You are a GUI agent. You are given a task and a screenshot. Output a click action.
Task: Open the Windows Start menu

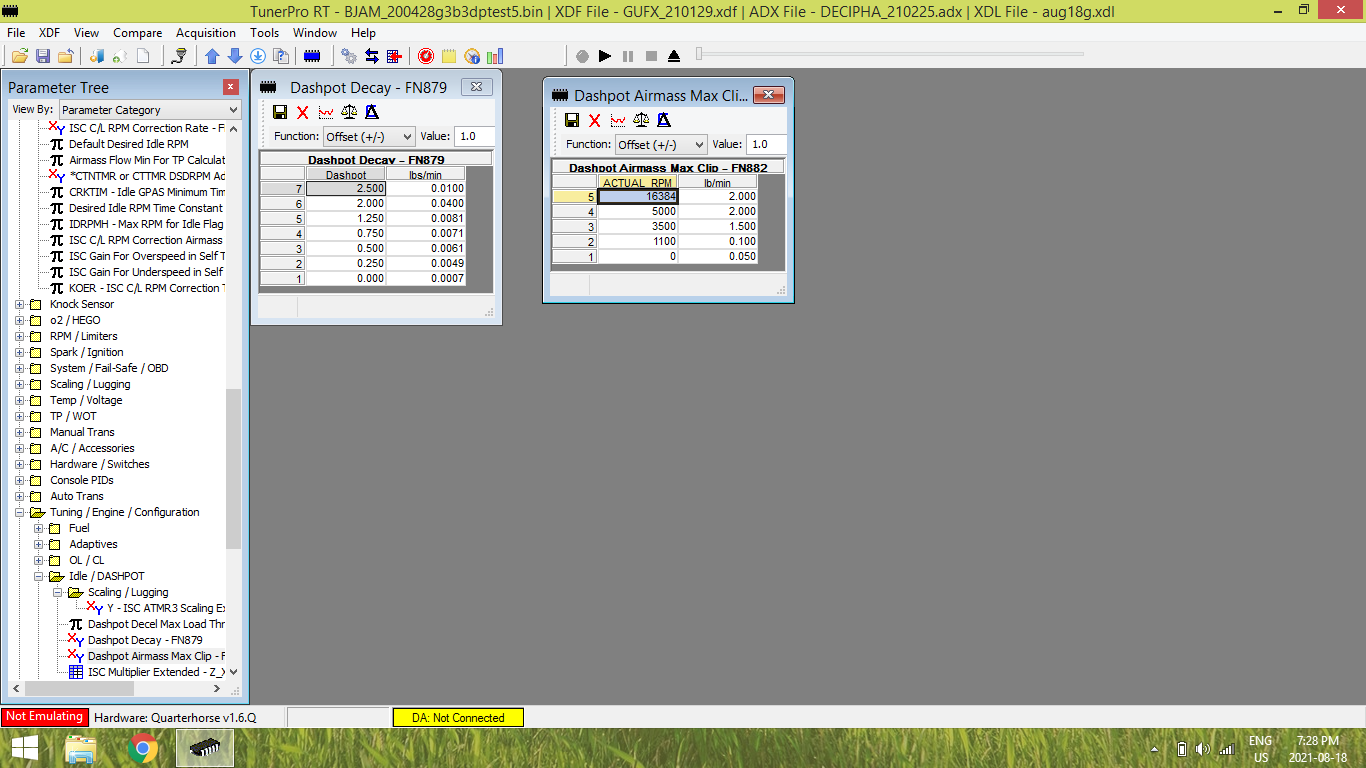(x=25, y=748)
